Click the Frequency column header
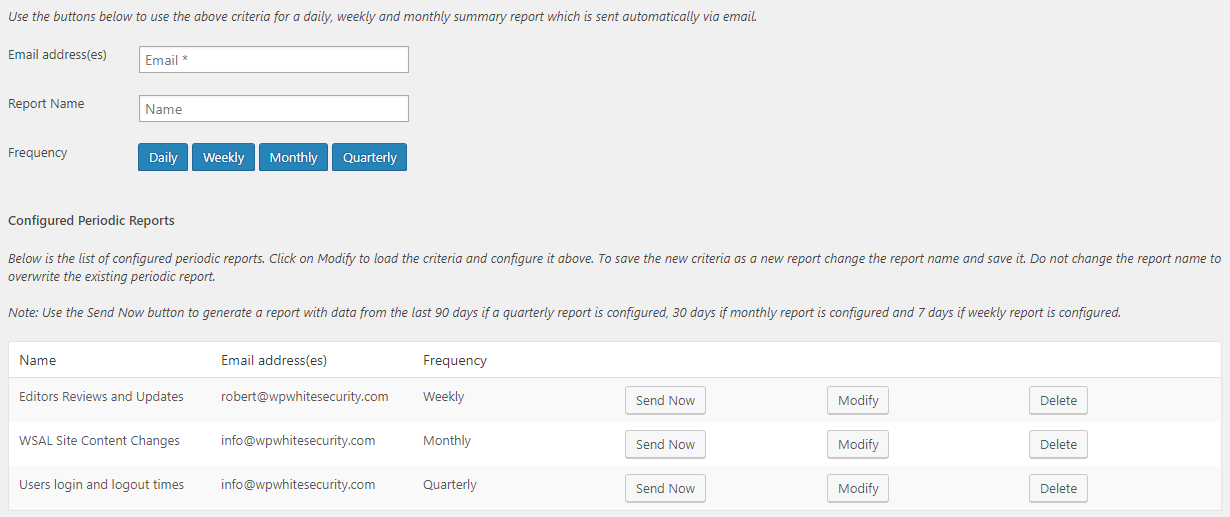The height and width of the screenshot is (517, 1230). click(x=455, y=360)
